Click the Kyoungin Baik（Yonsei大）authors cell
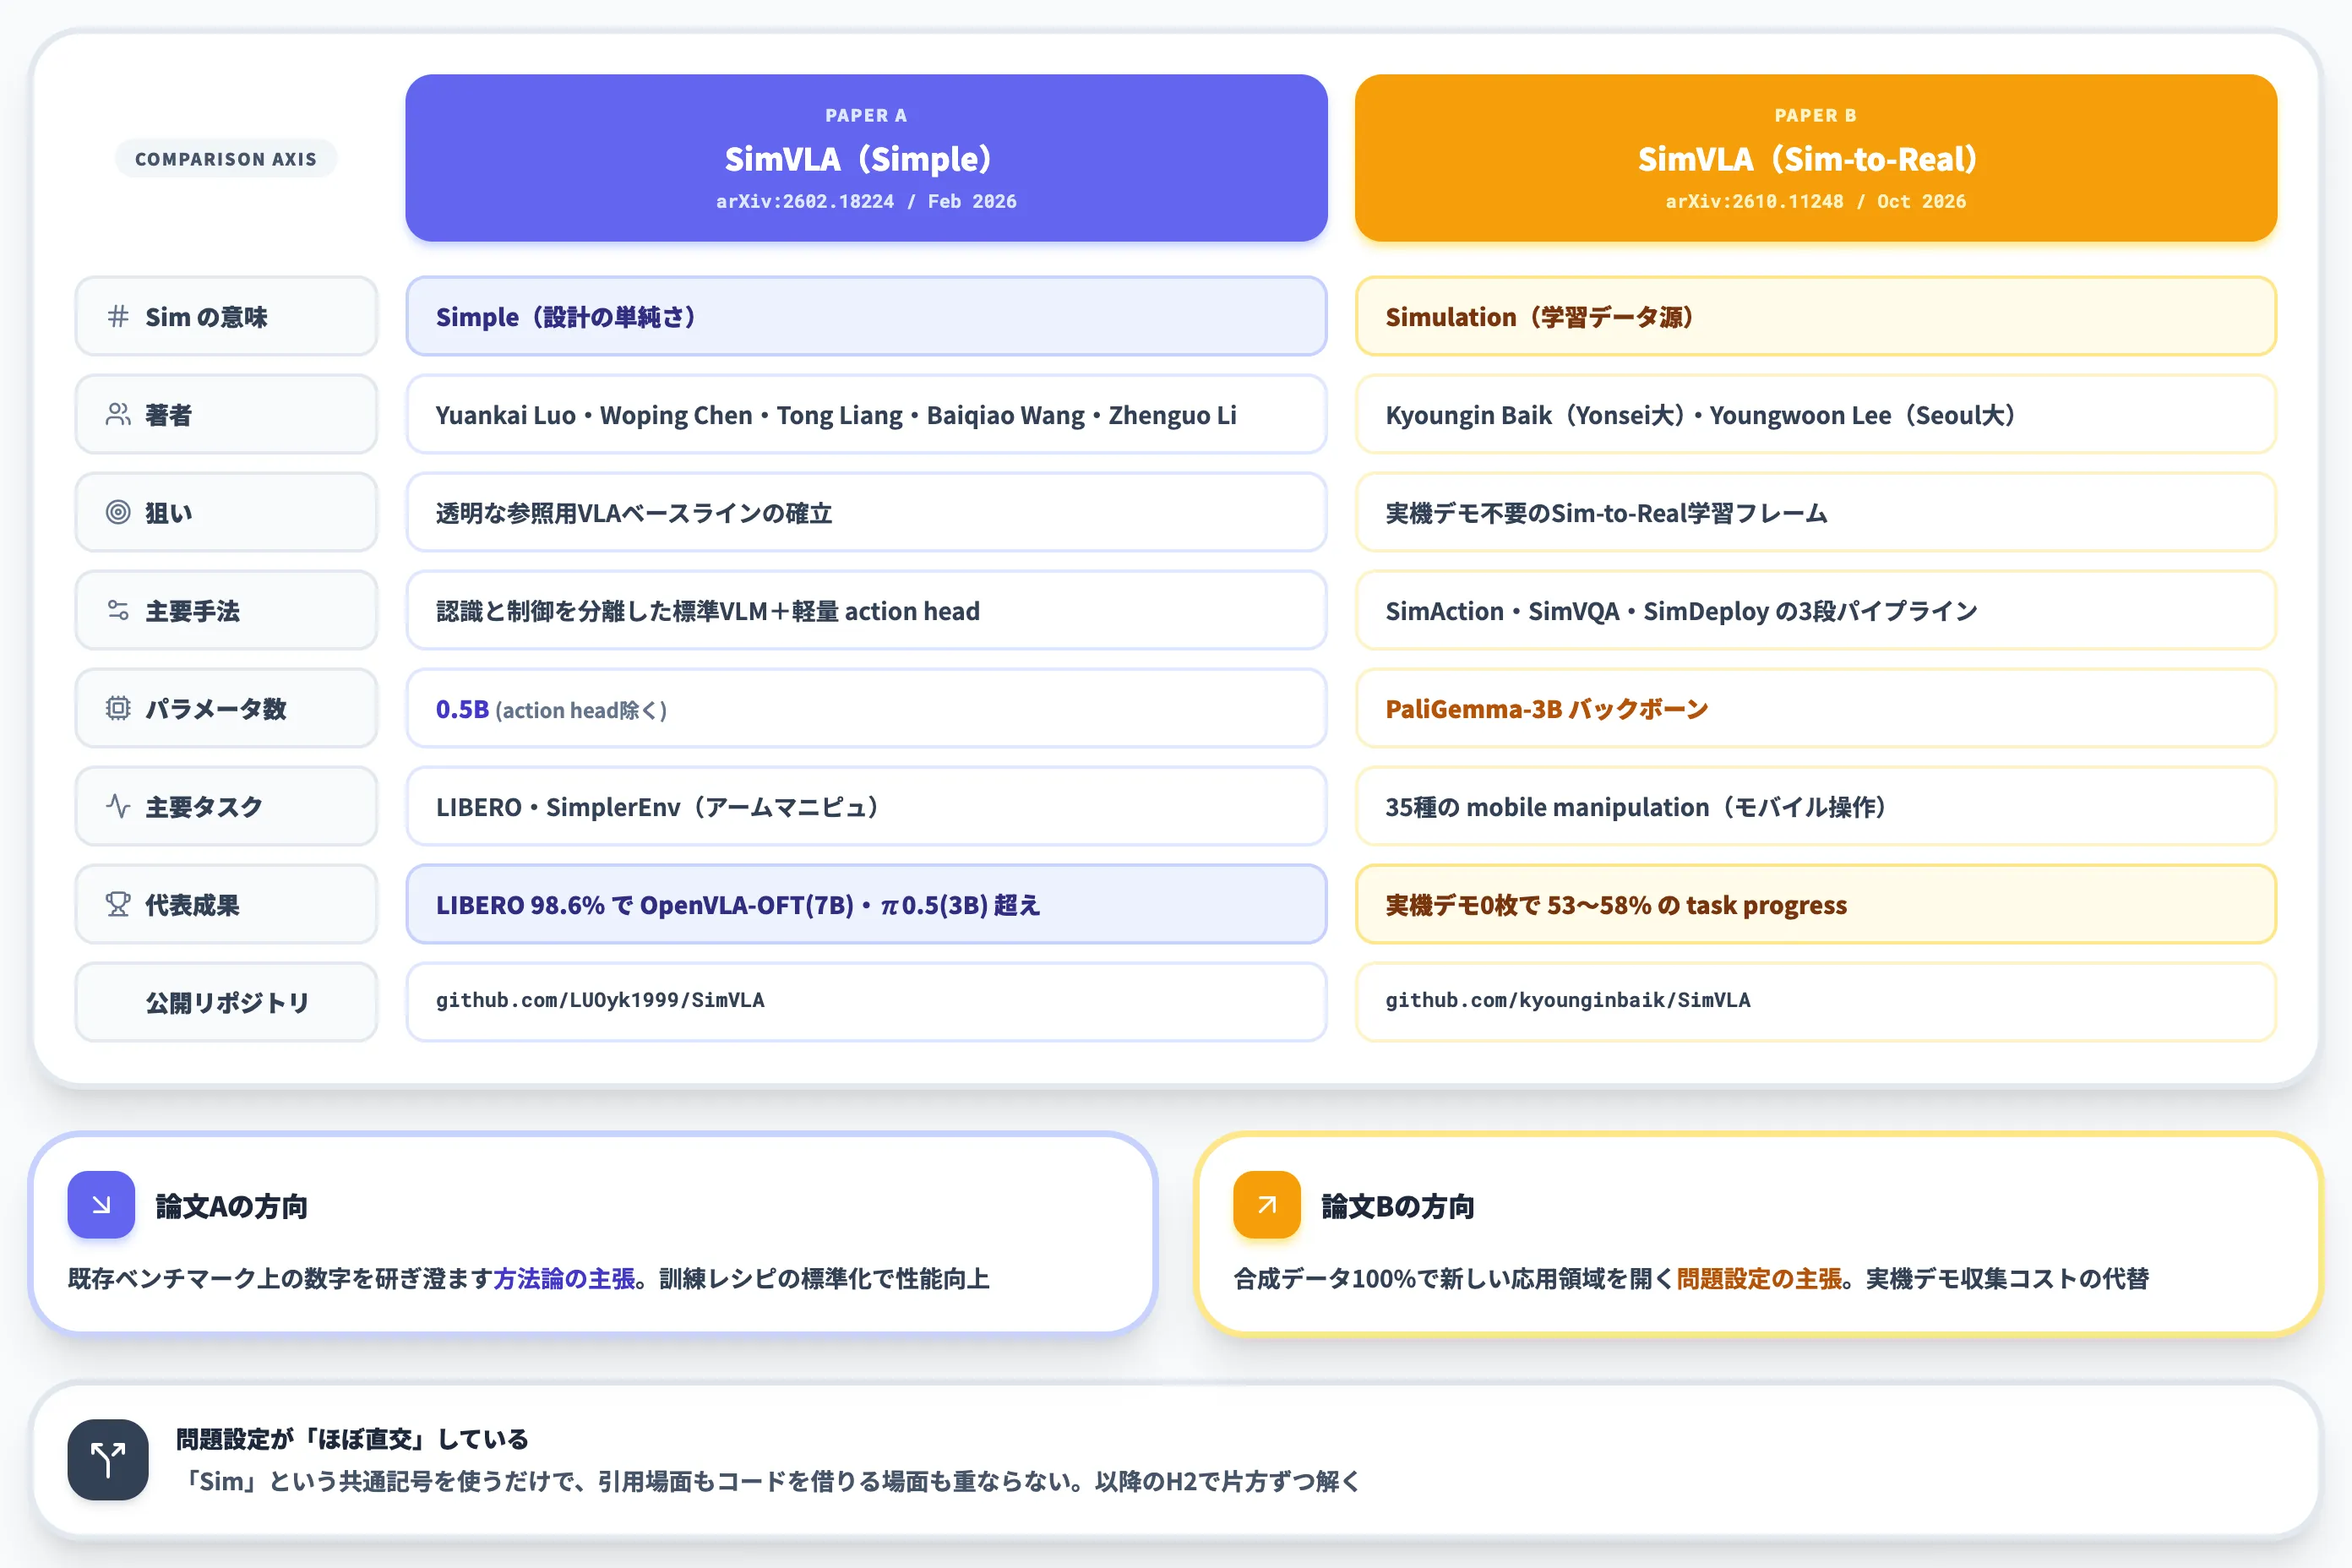Viewport: 2352px width, 1568px height. click(1816, 414)
